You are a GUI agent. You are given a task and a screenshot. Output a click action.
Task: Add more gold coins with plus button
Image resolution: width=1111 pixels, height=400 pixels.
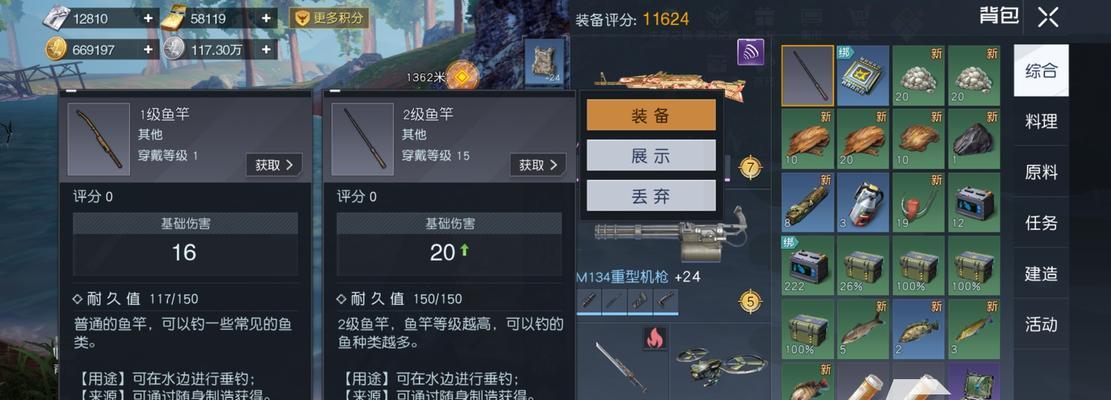(147, 49)
